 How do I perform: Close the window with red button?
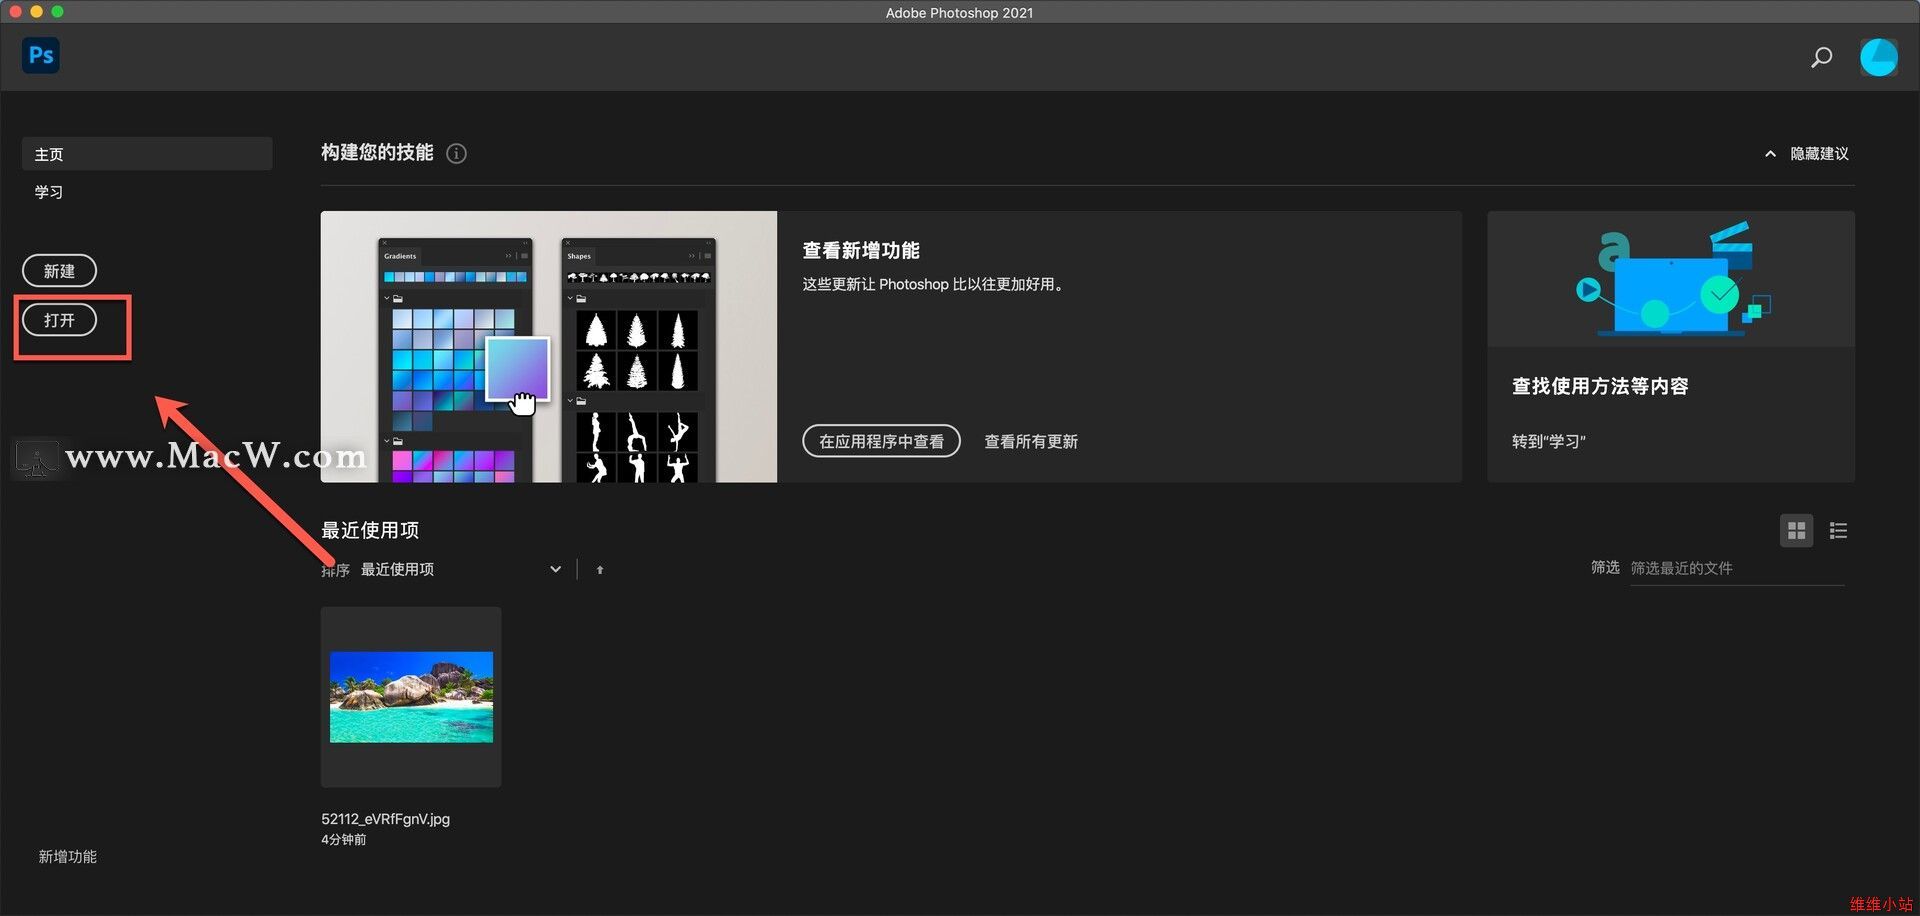point(15,12)
